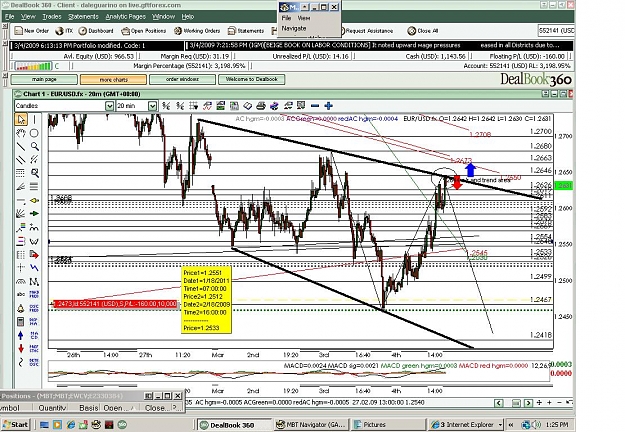
Task: Switch to the more charts tab
Action: click(113, 79)
